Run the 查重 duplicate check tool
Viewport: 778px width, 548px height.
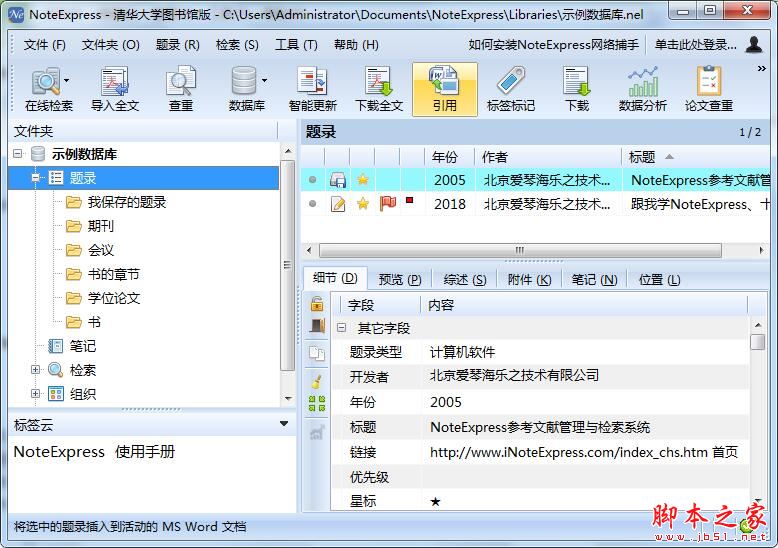[181, 89]
